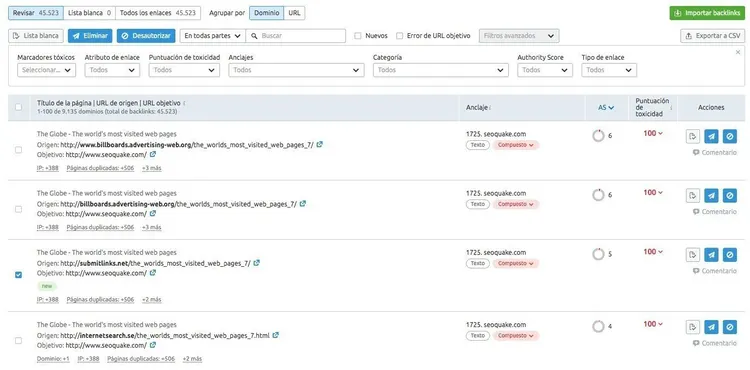750x370 pixels.
Task: Expand Filtros avanzados dropdown
Action: click(x=519, y=36)
